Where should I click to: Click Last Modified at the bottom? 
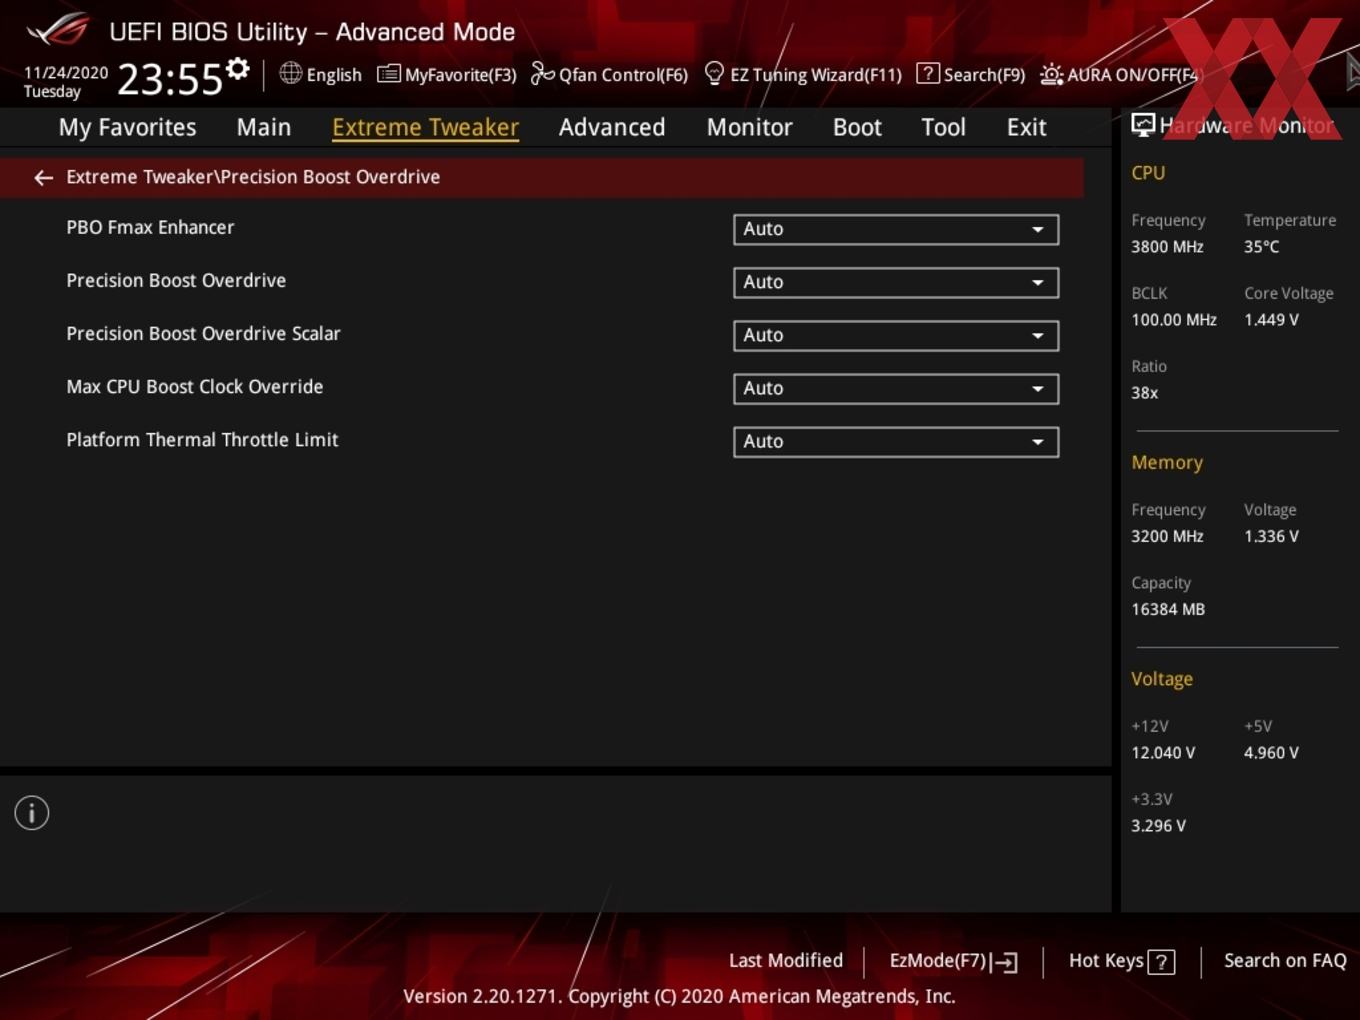coord(786,961)
